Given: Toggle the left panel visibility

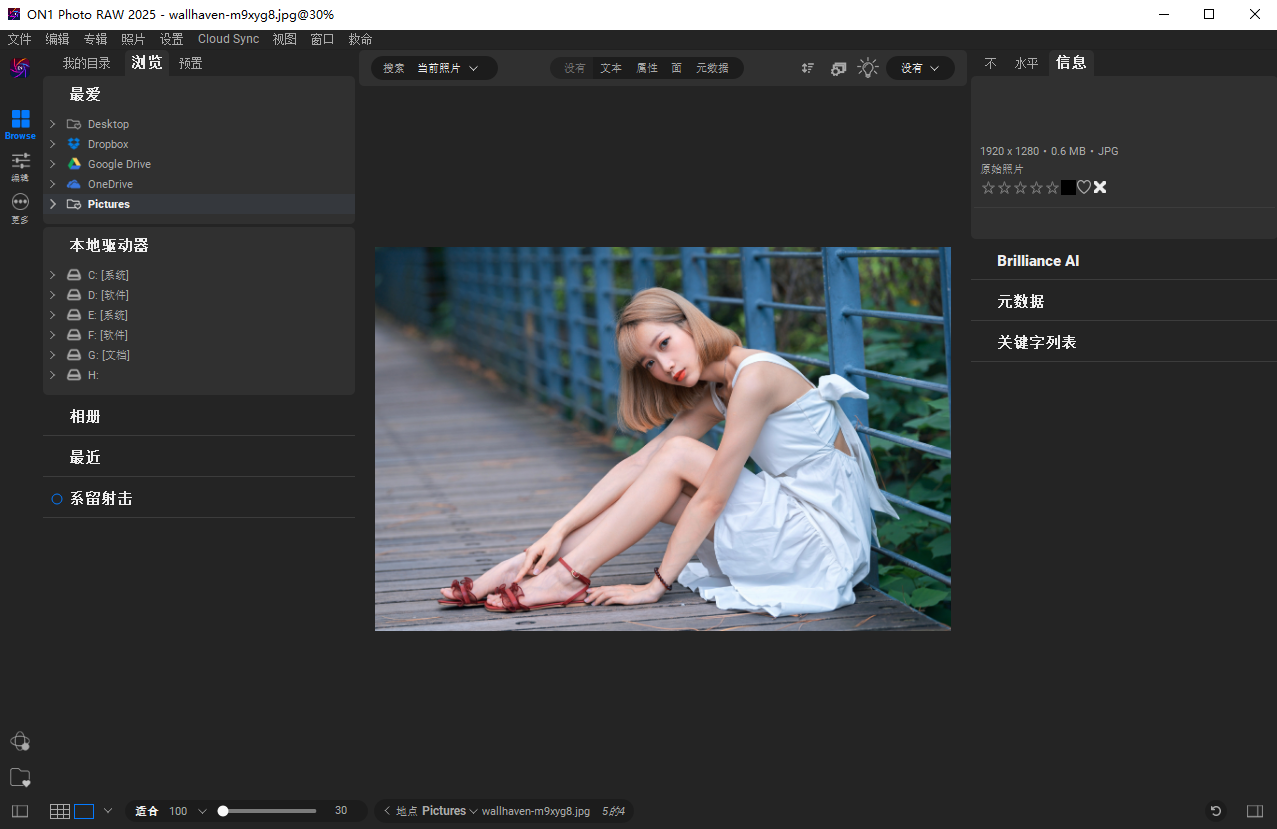Looking at the screenshot, I should 20,811.
